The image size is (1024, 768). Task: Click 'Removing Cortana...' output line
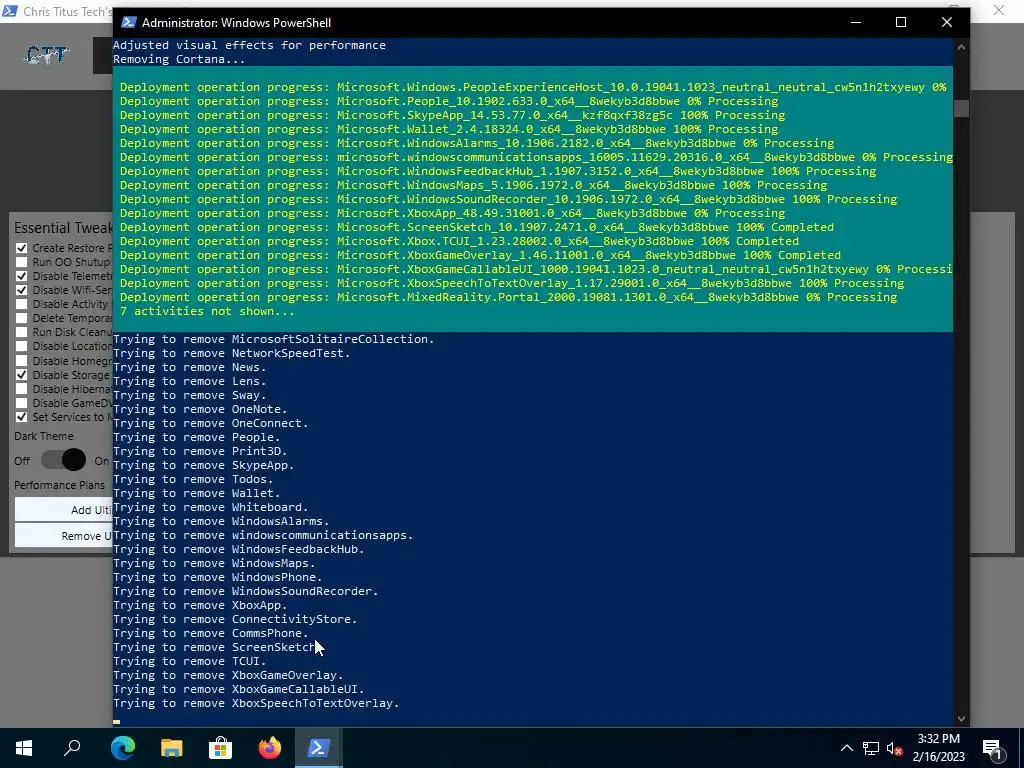coord(179,59)
